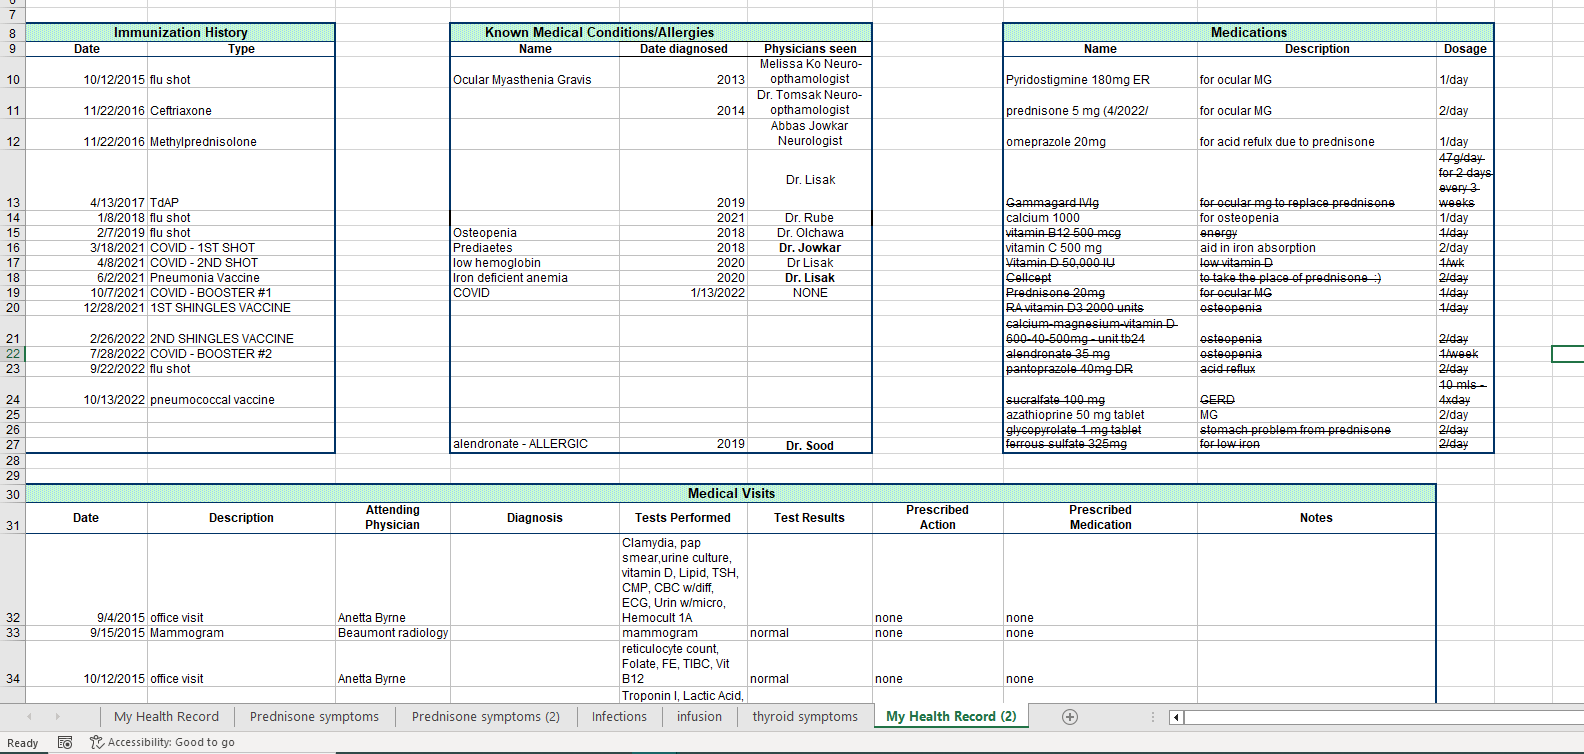Click the vitamin C 500 mg cell
1584x754 pixels.
tap(1100, 247)
